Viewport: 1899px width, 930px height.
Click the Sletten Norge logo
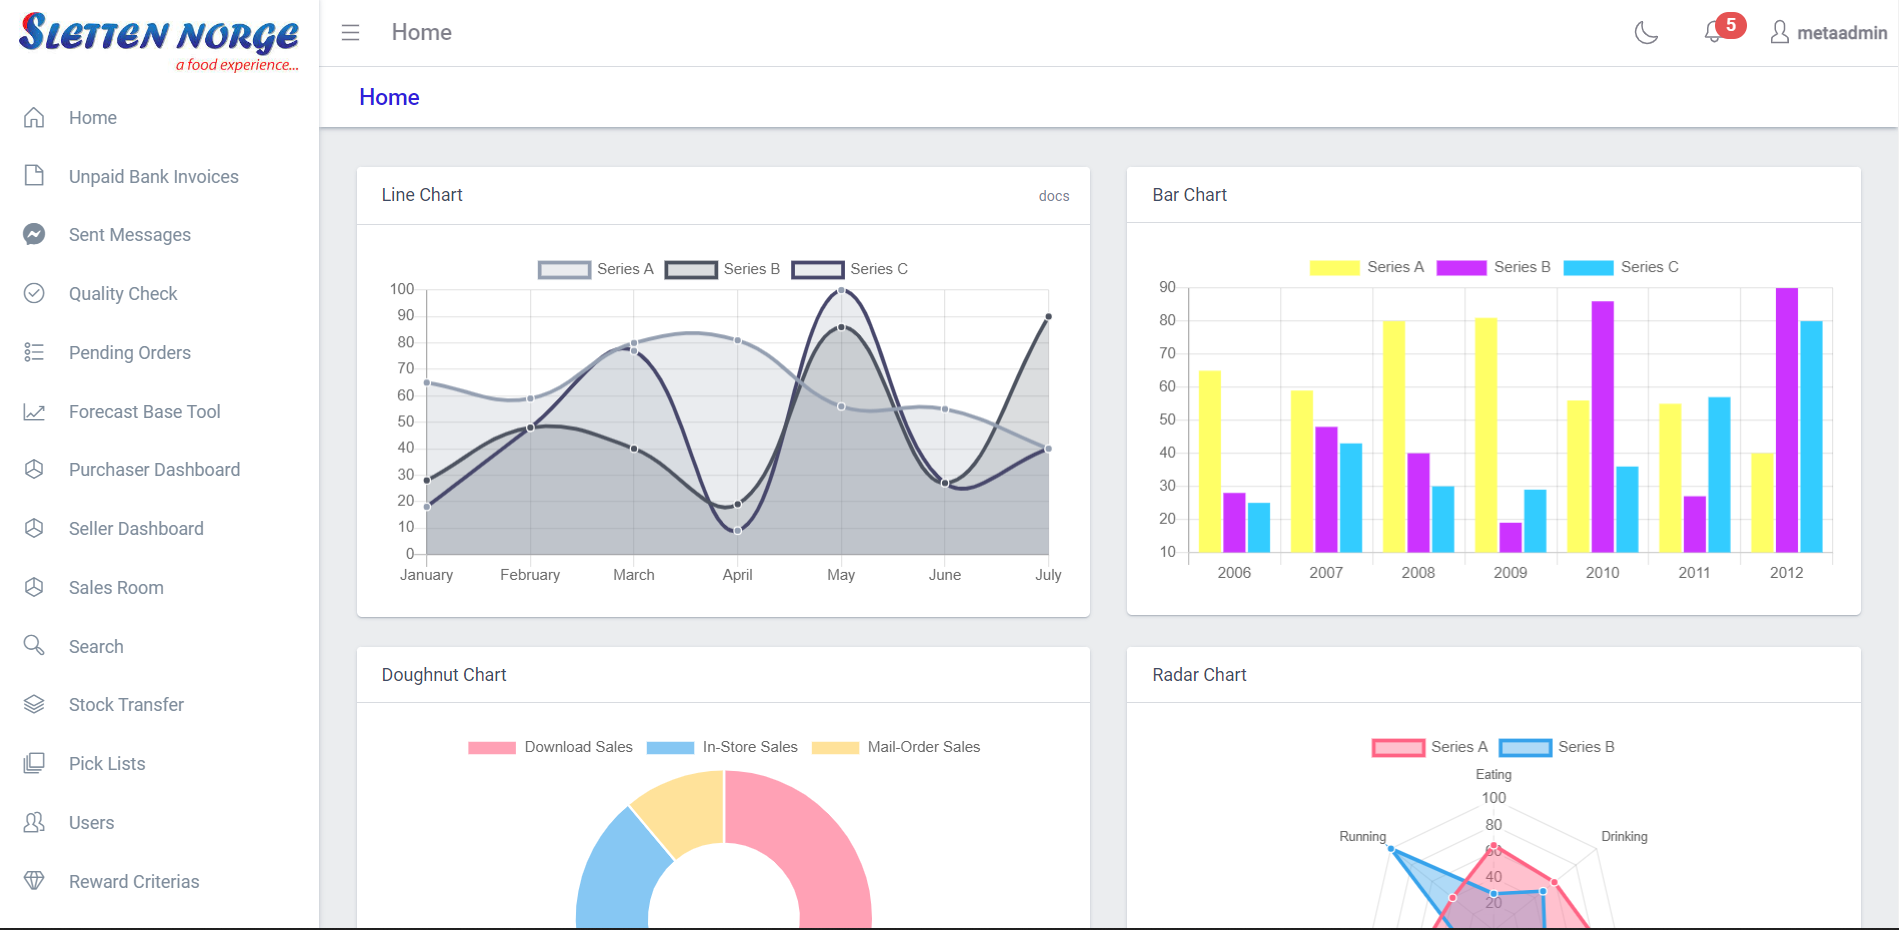tap(159, 40)
